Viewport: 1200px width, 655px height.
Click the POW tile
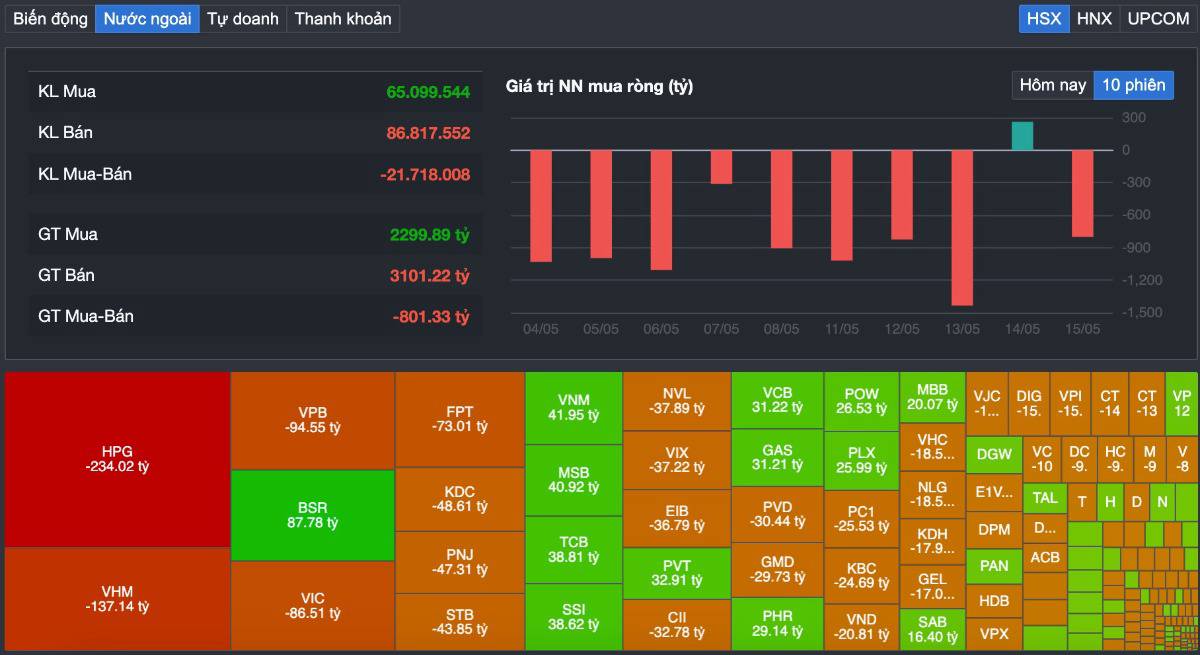(x=861, y=401)
